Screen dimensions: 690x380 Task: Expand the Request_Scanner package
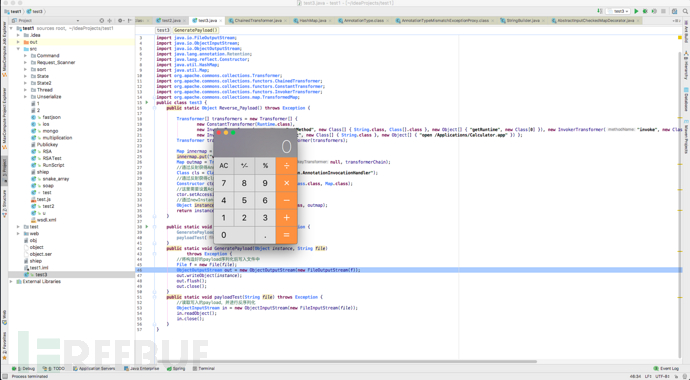click(25, 62)
